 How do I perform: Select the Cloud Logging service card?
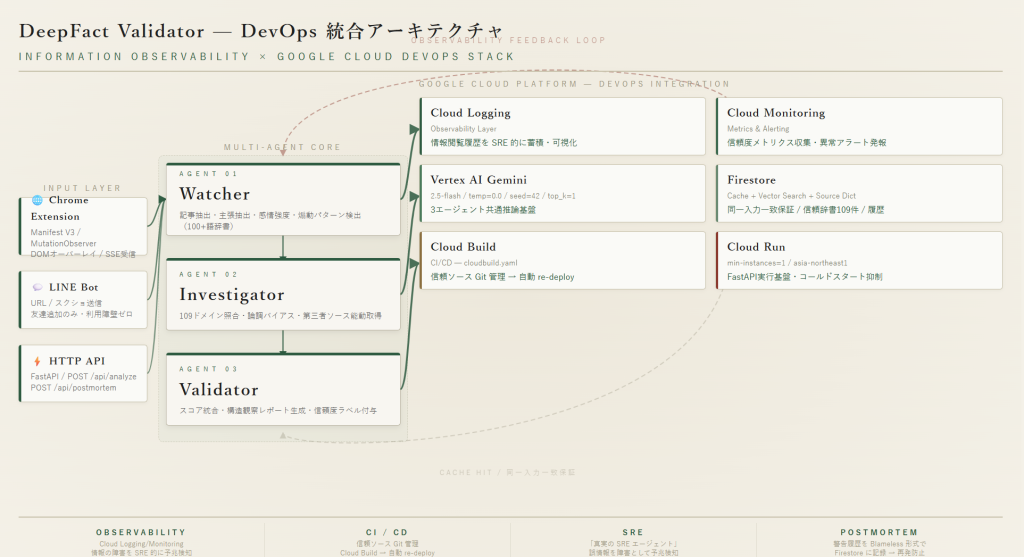pyautogui.click(x=562, y=126)
